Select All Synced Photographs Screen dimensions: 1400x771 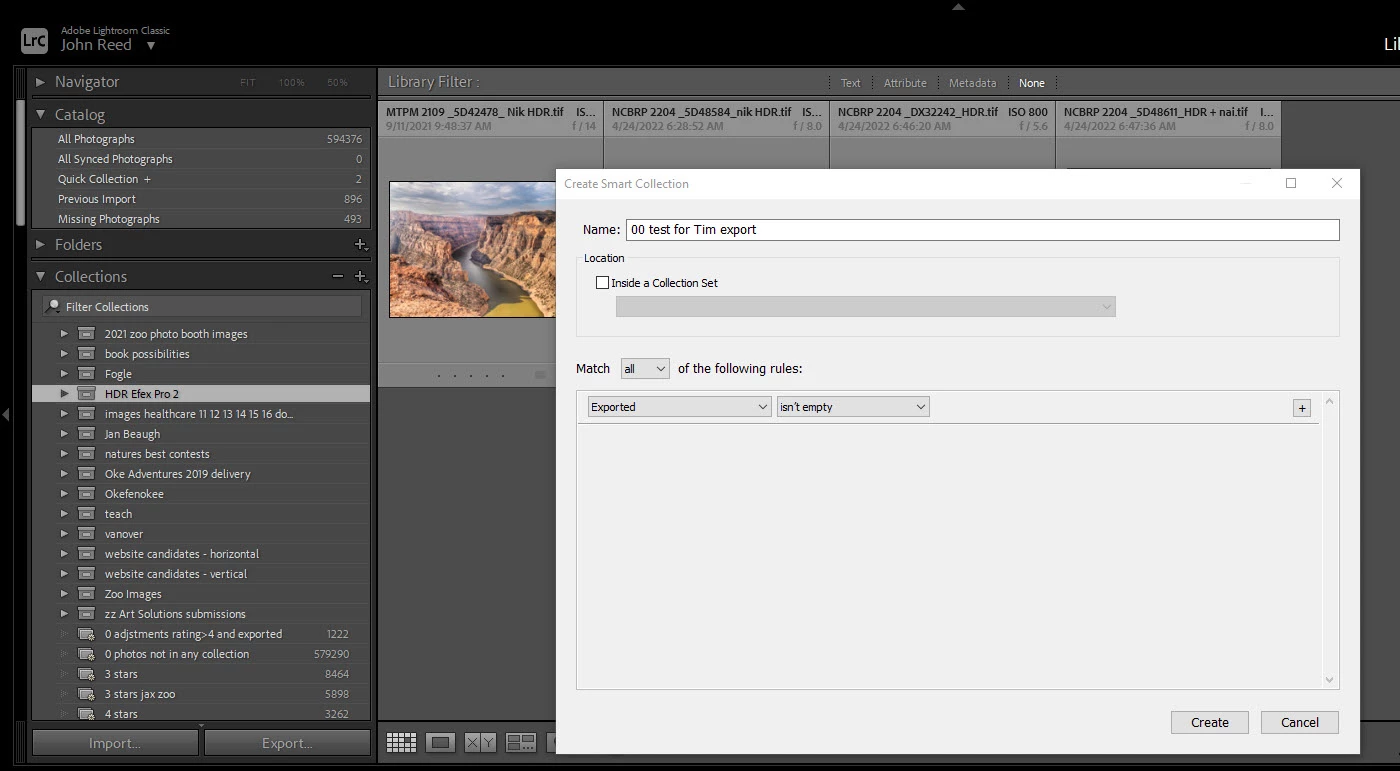pos(201,159)
